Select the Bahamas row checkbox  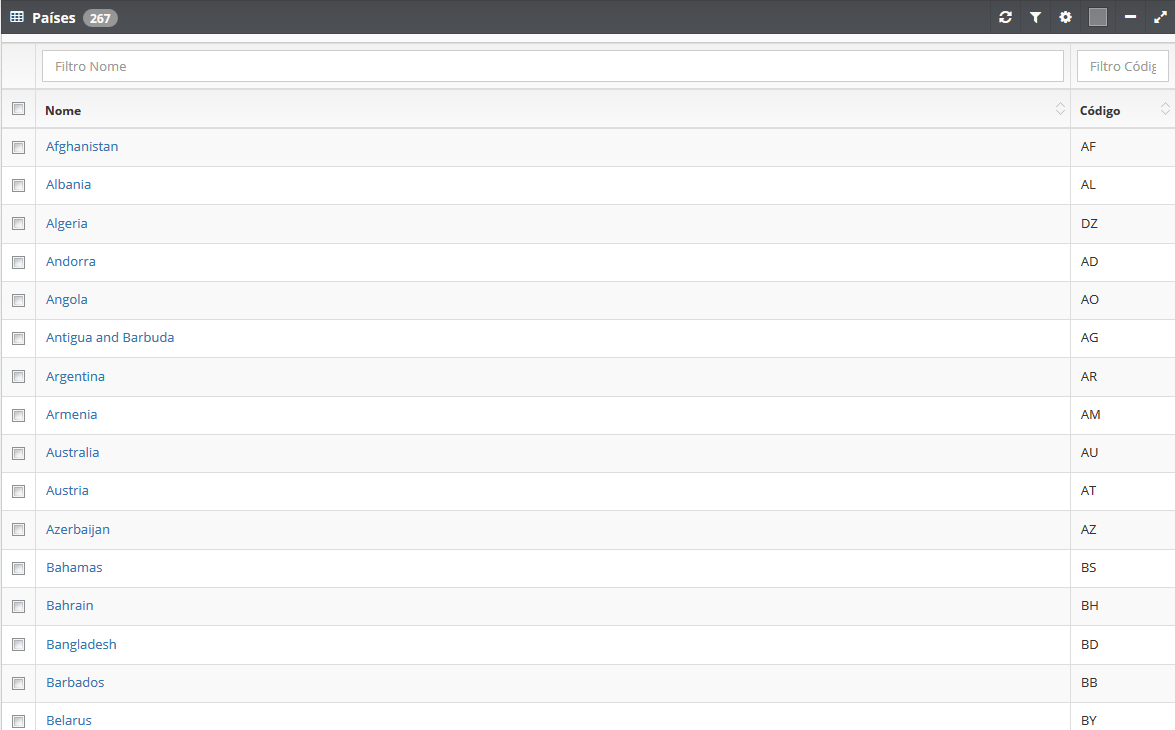[19, 568]
